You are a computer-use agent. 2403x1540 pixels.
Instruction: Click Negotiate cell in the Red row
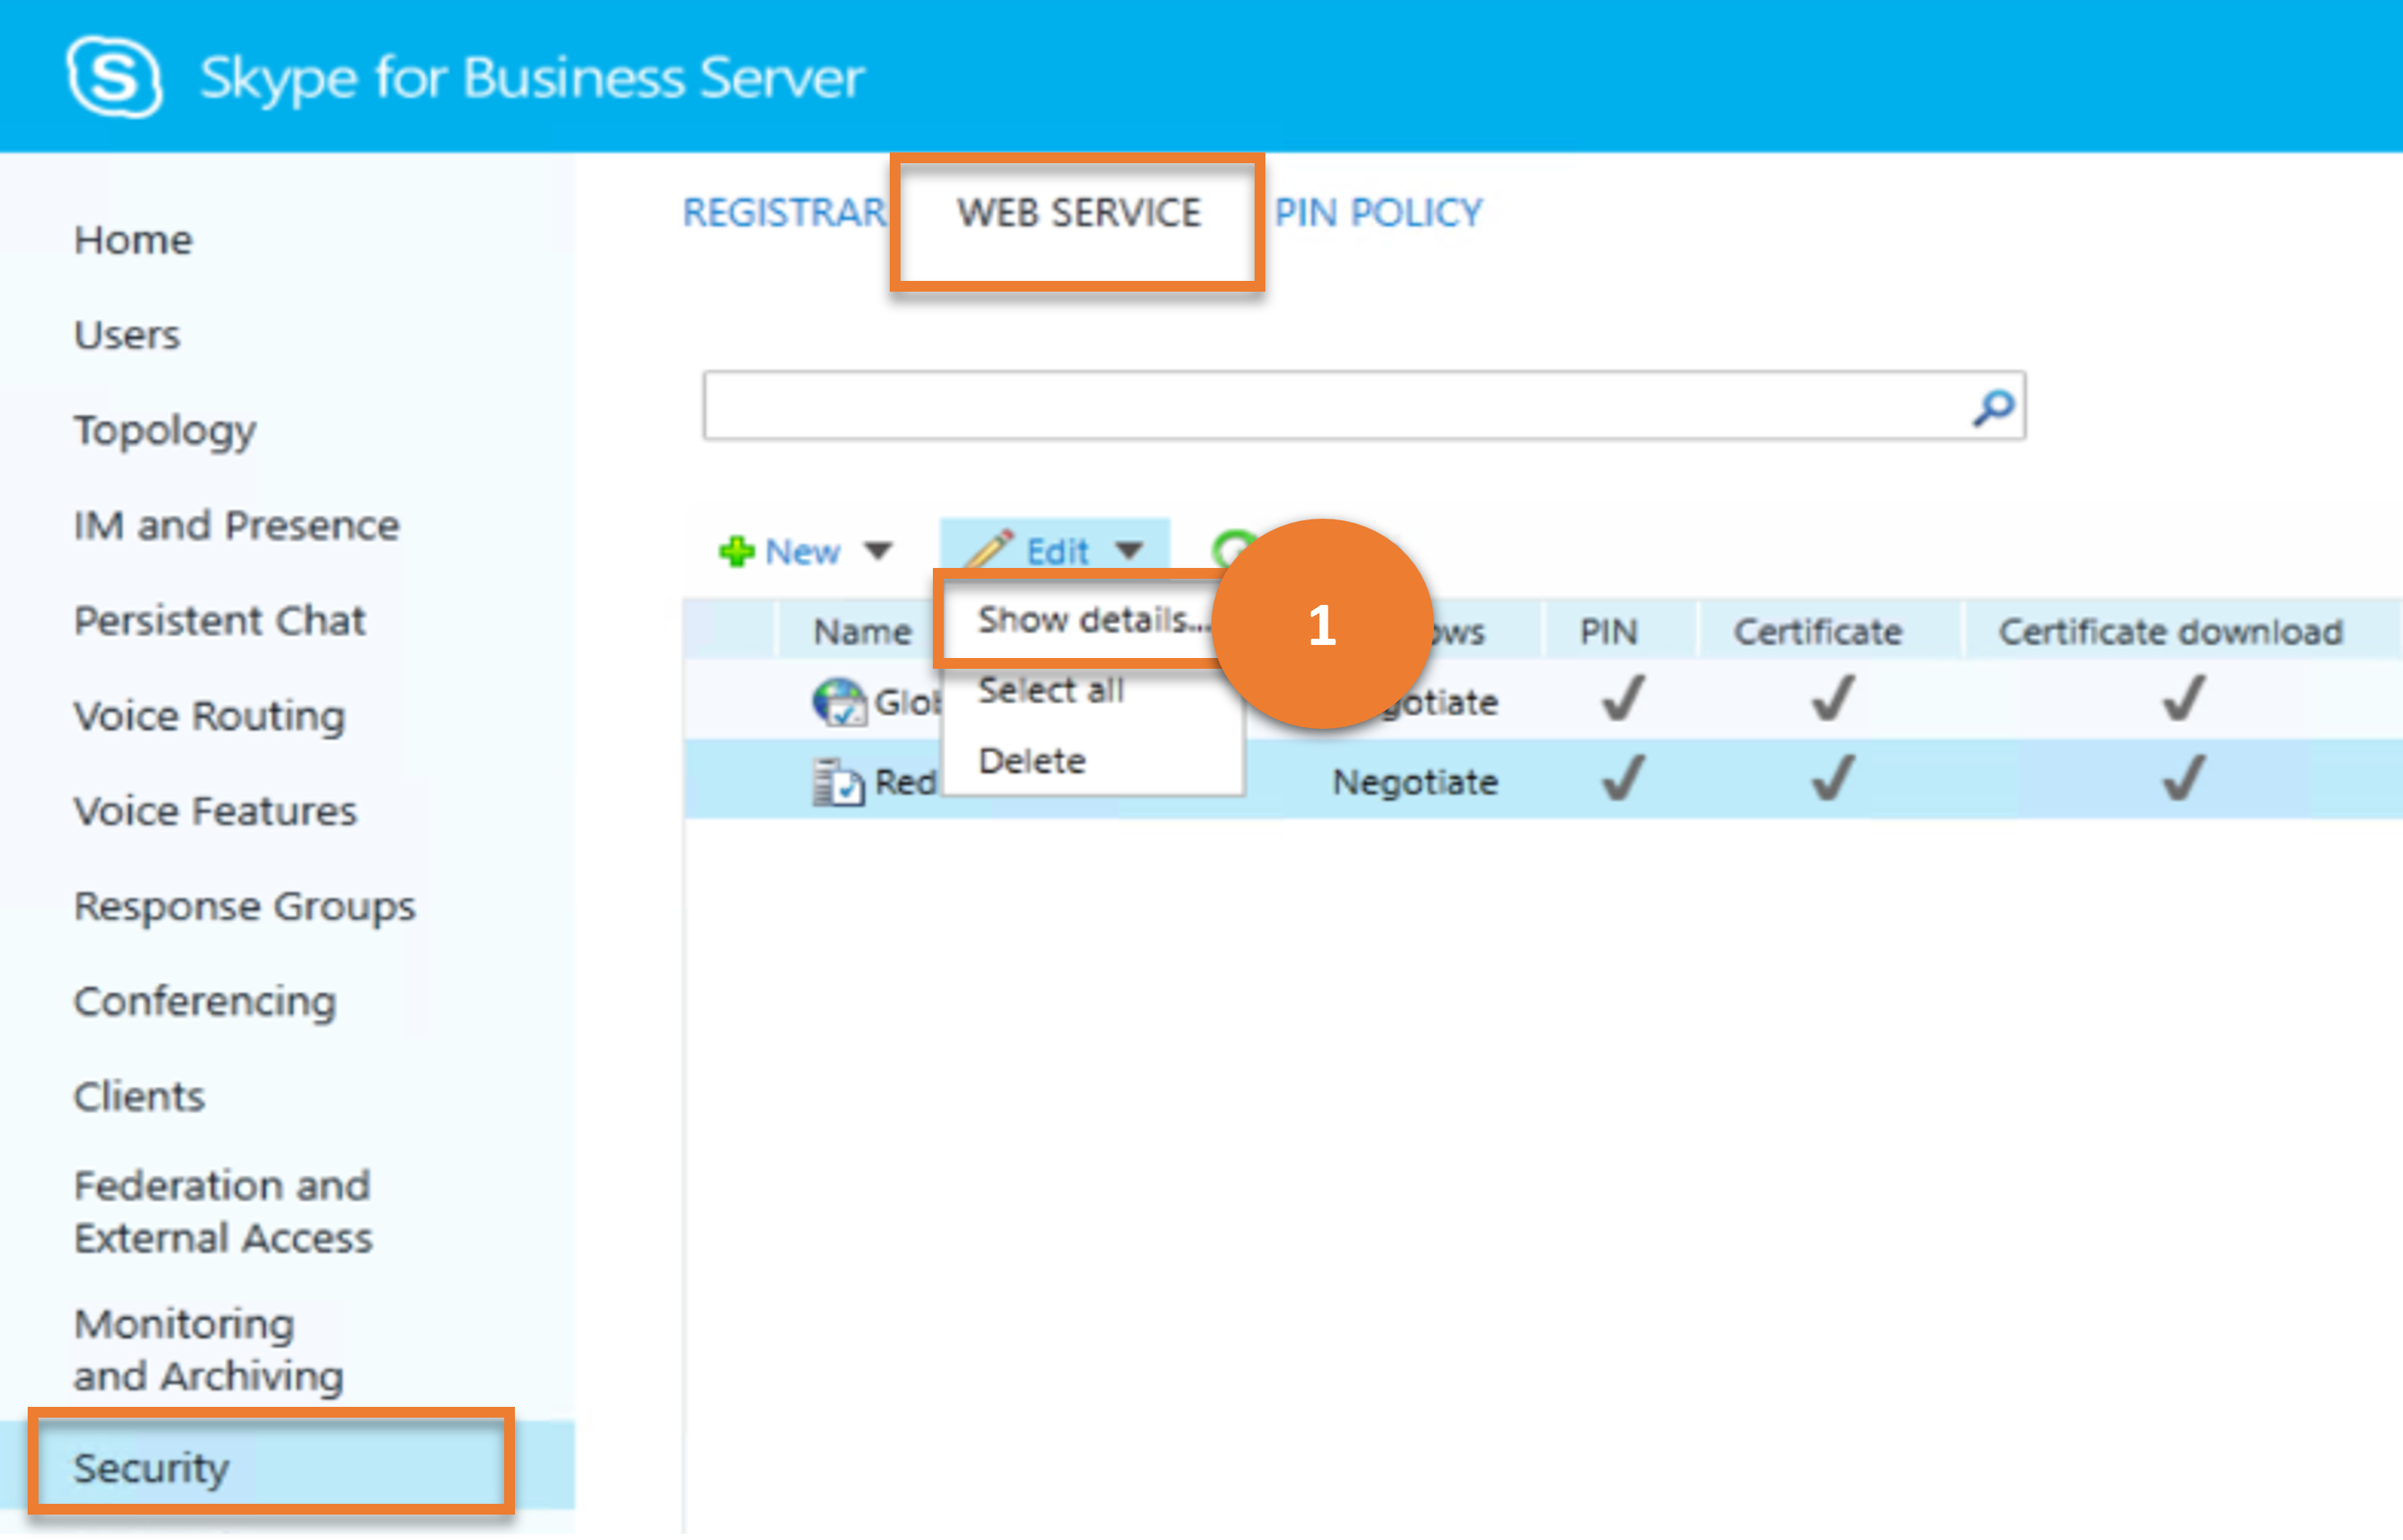pyautogui.click(x=1415, y=783)
